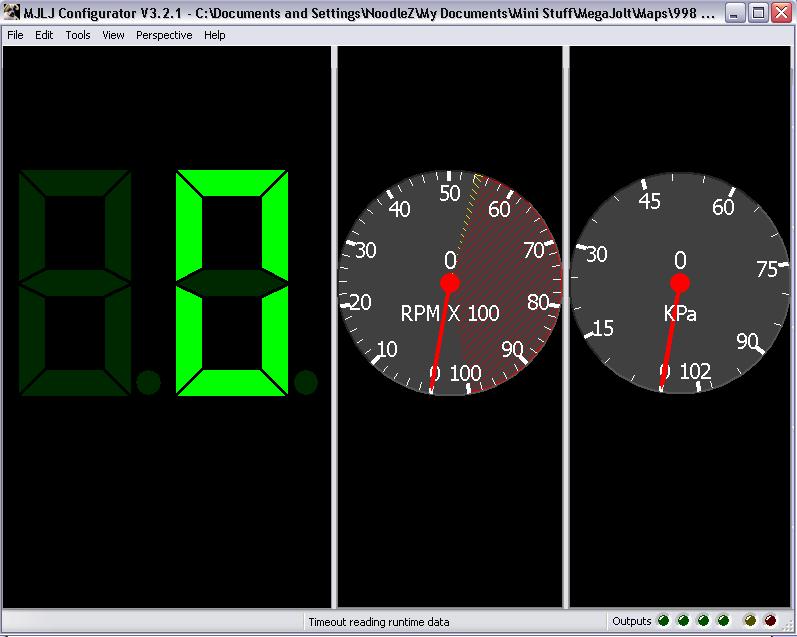The width and height of the screenshot is (797, 637).
Task: Minimize the MJLJ Configurator window
Action: click(x=733, y=13)
